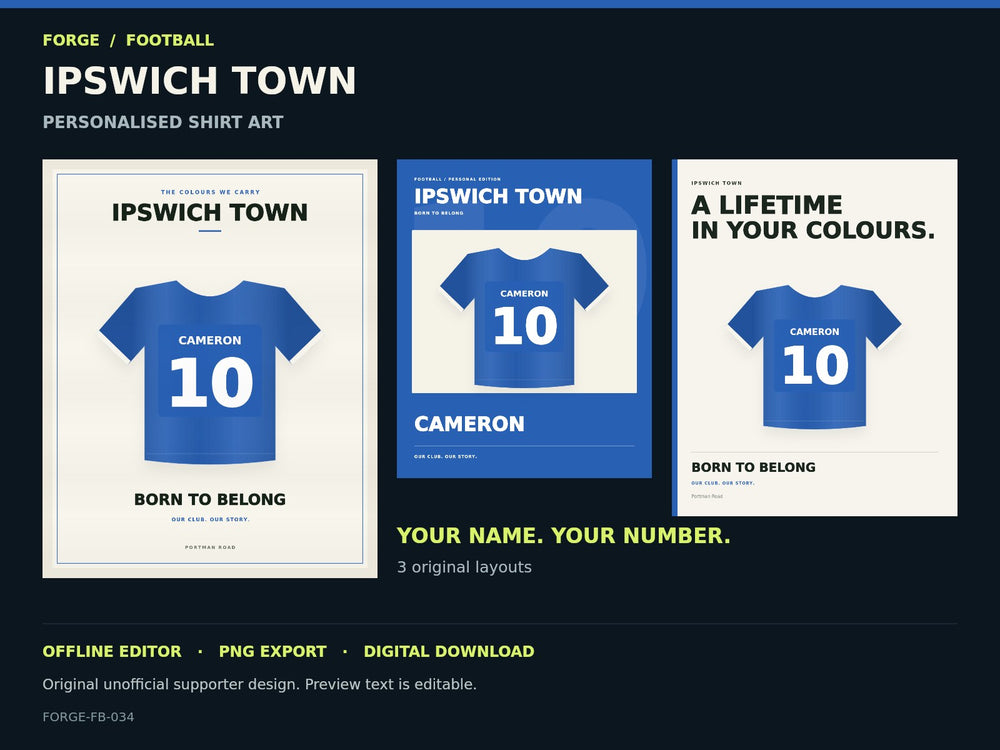Click 'BORN TO BELONG' on the cream bordered poster
Viewport: 1000px width, 750px height.
tap(210, 499)
